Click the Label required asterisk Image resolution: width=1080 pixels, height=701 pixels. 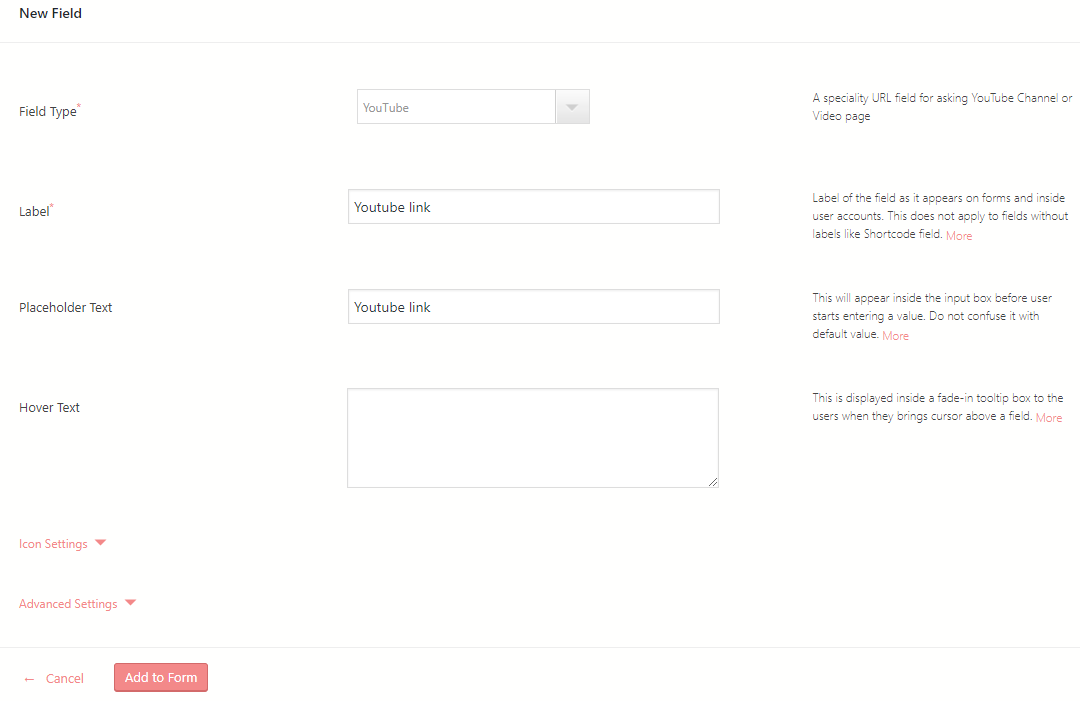click(x=52, y=203)
